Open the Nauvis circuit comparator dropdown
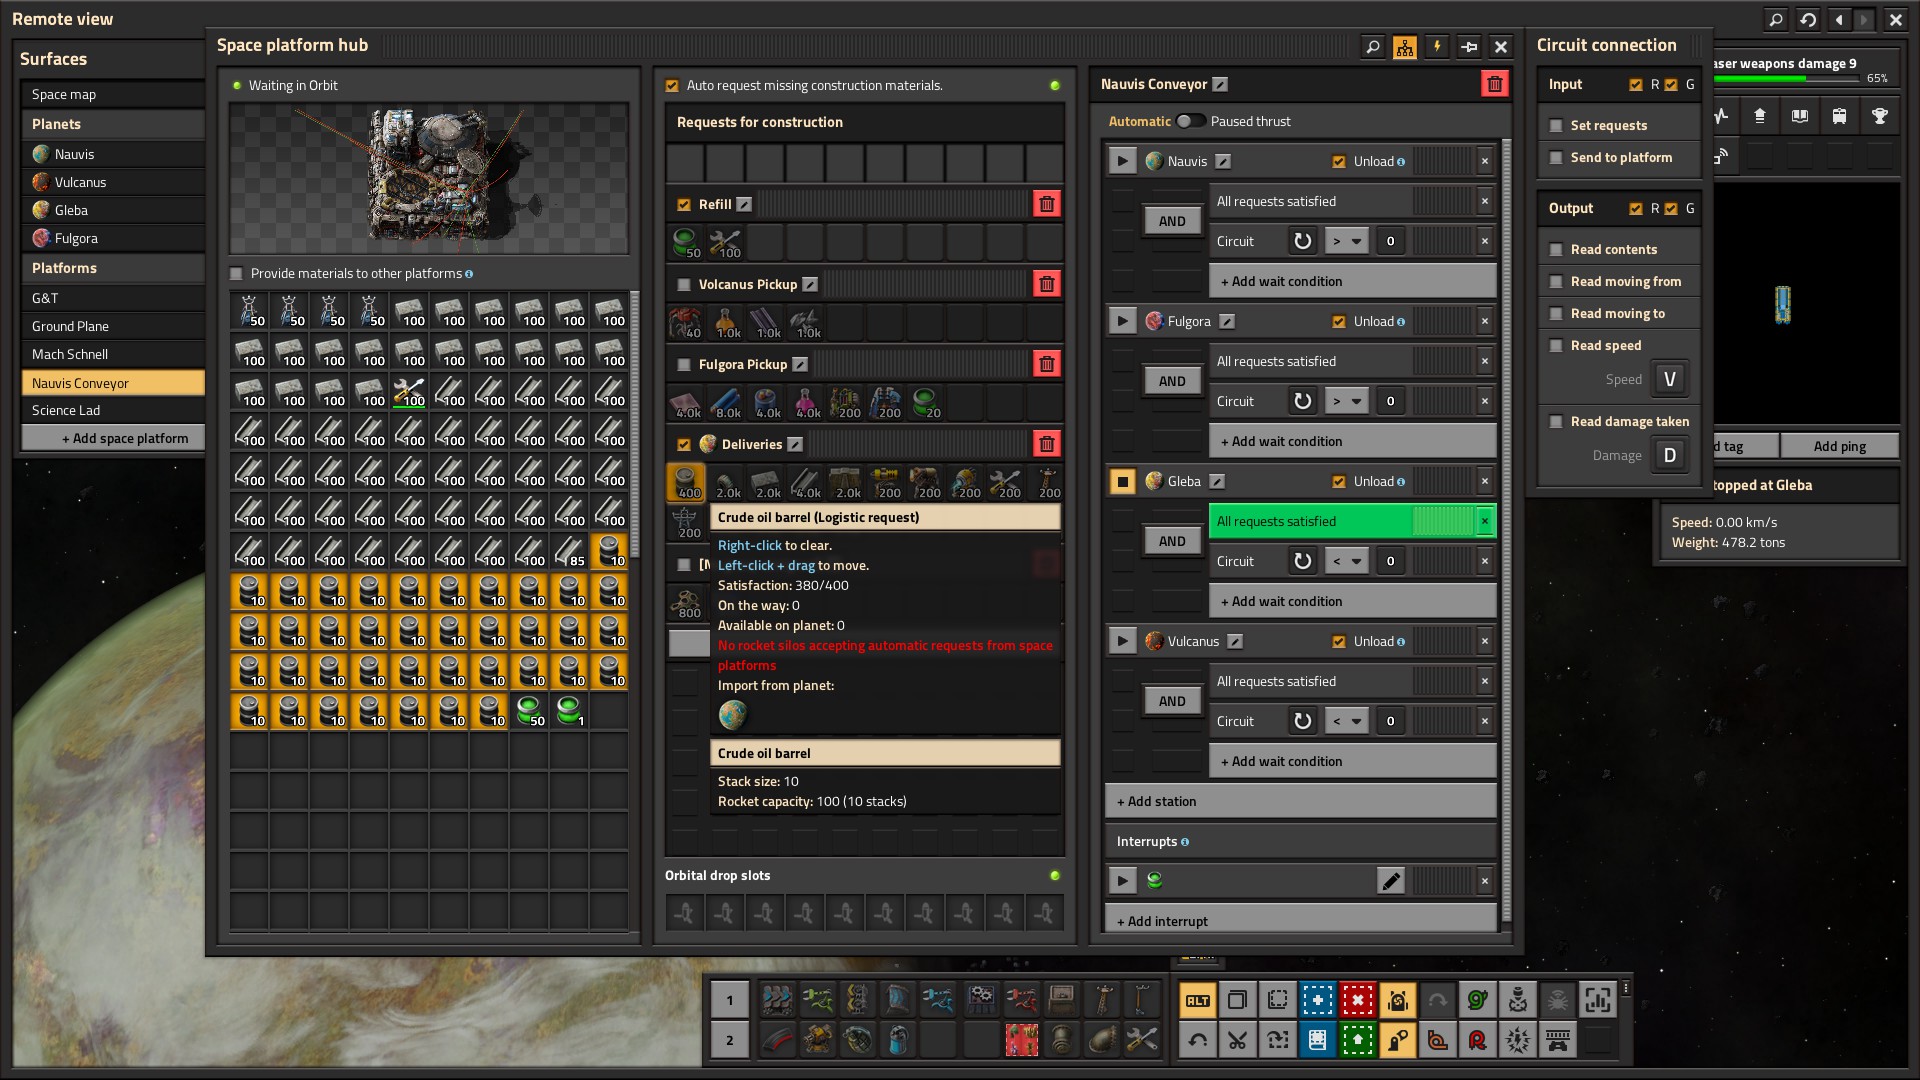The height and width of the screenshot is (1080, 1920). click(x=1346, y=241)
